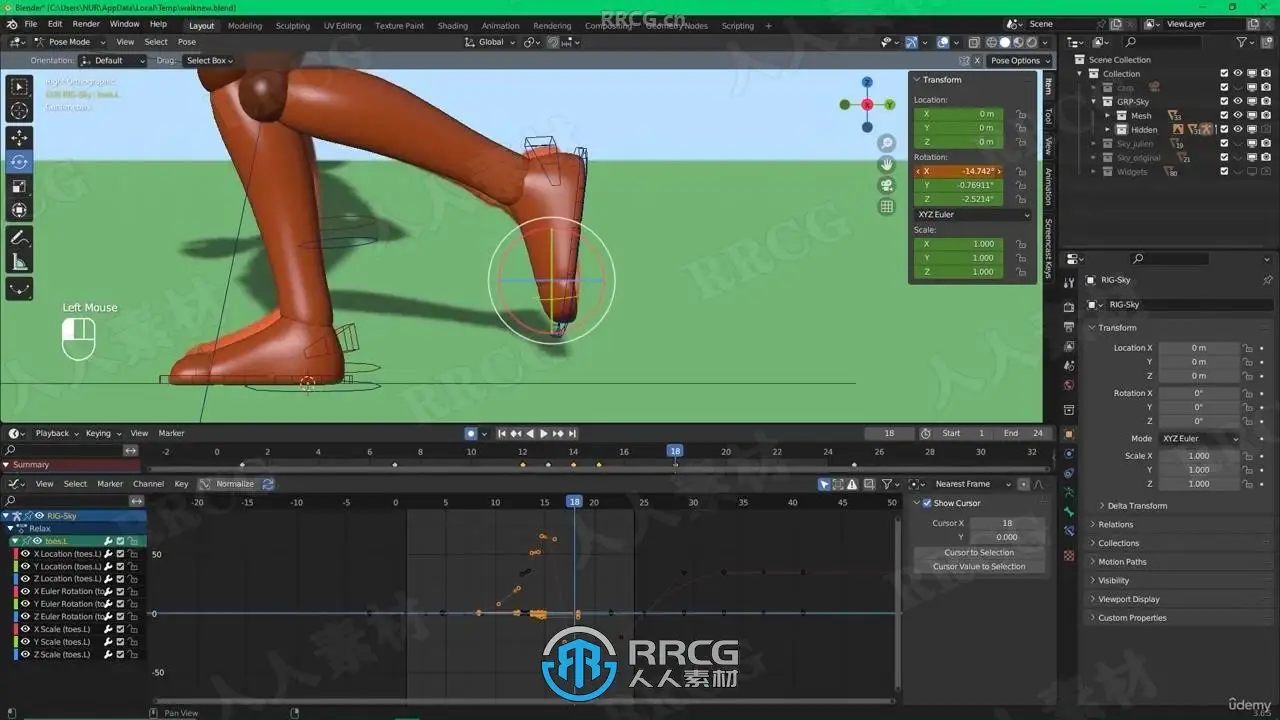Open the Global transform orientation dropdown
This screenshot has width=1280, height=720.
(x=490, y=42)
